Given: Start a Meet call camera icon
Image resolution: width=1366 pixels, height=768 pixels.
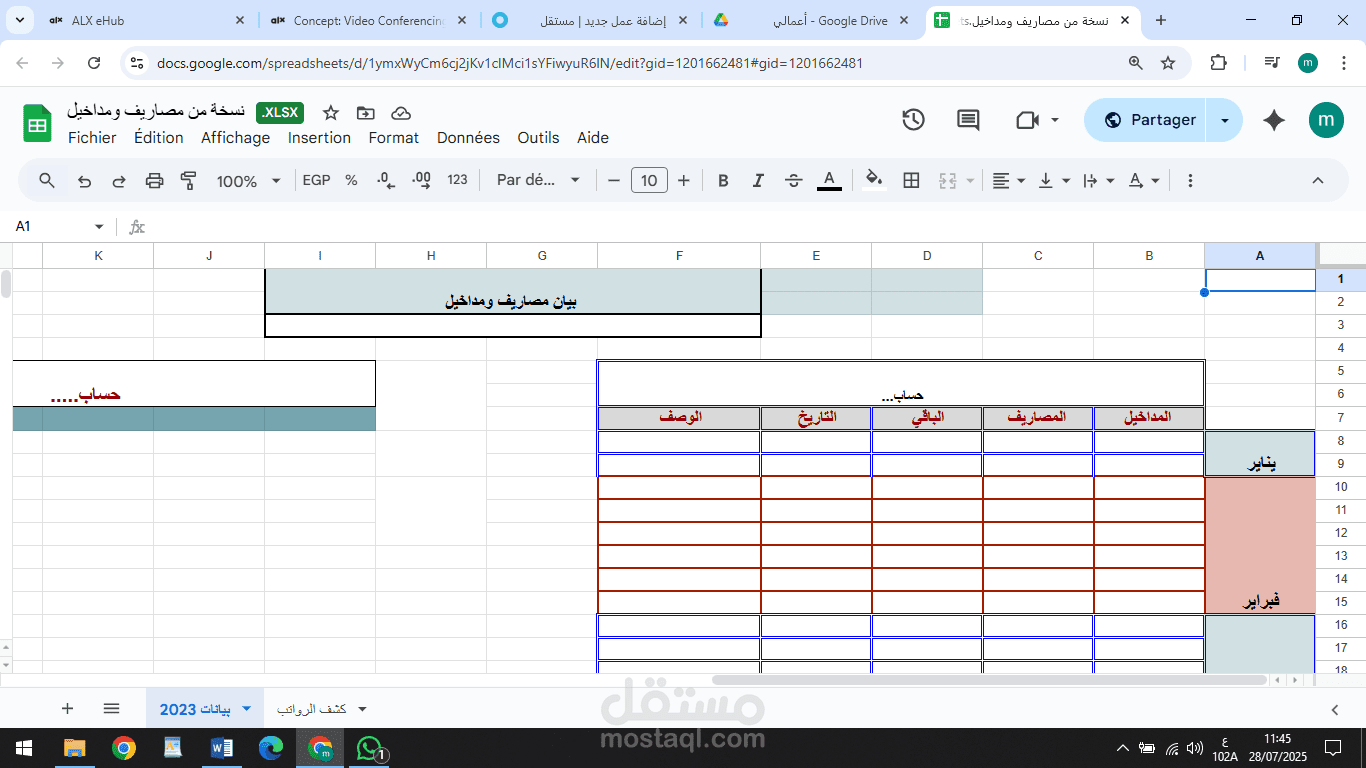Looking at the screenshot, I should click(1028, 120).
